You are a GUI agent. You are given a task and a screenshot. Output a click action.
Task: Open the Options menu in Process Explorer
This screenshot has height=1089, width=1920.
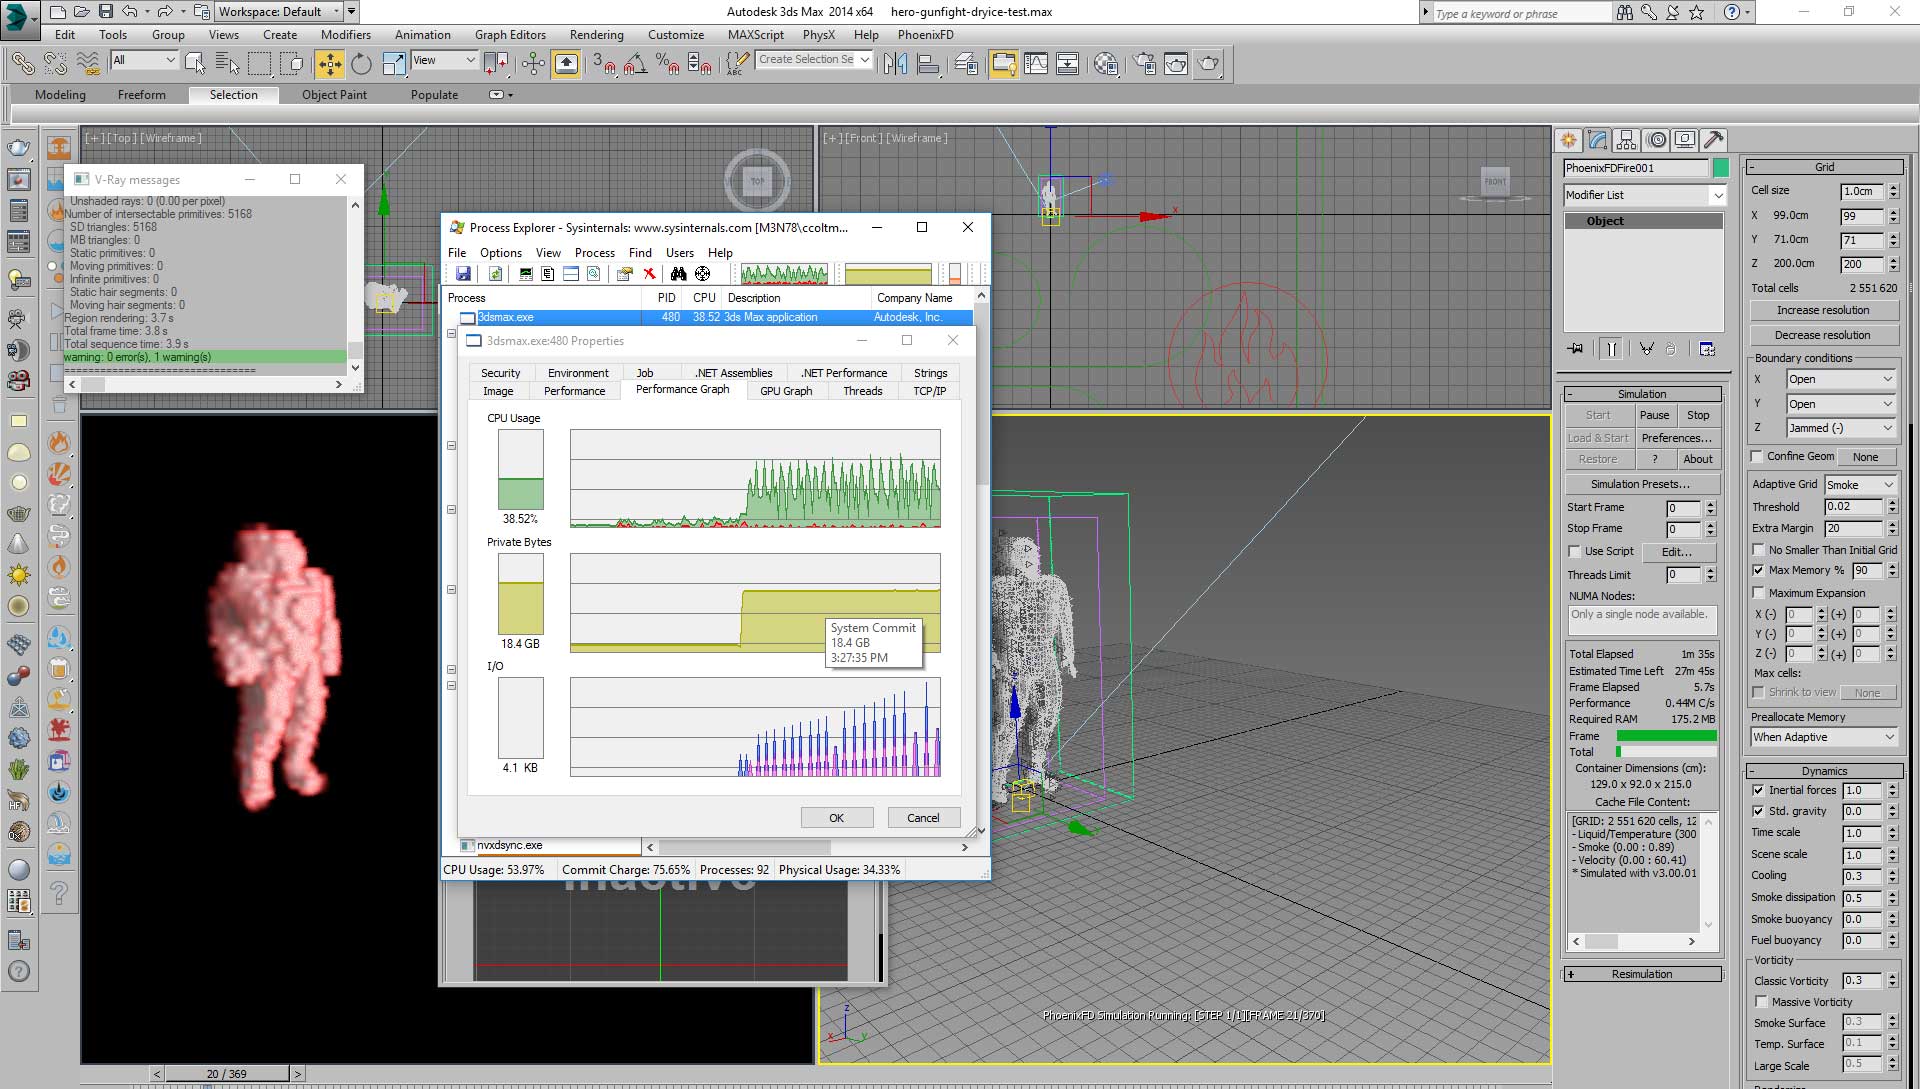click(500, 253)
